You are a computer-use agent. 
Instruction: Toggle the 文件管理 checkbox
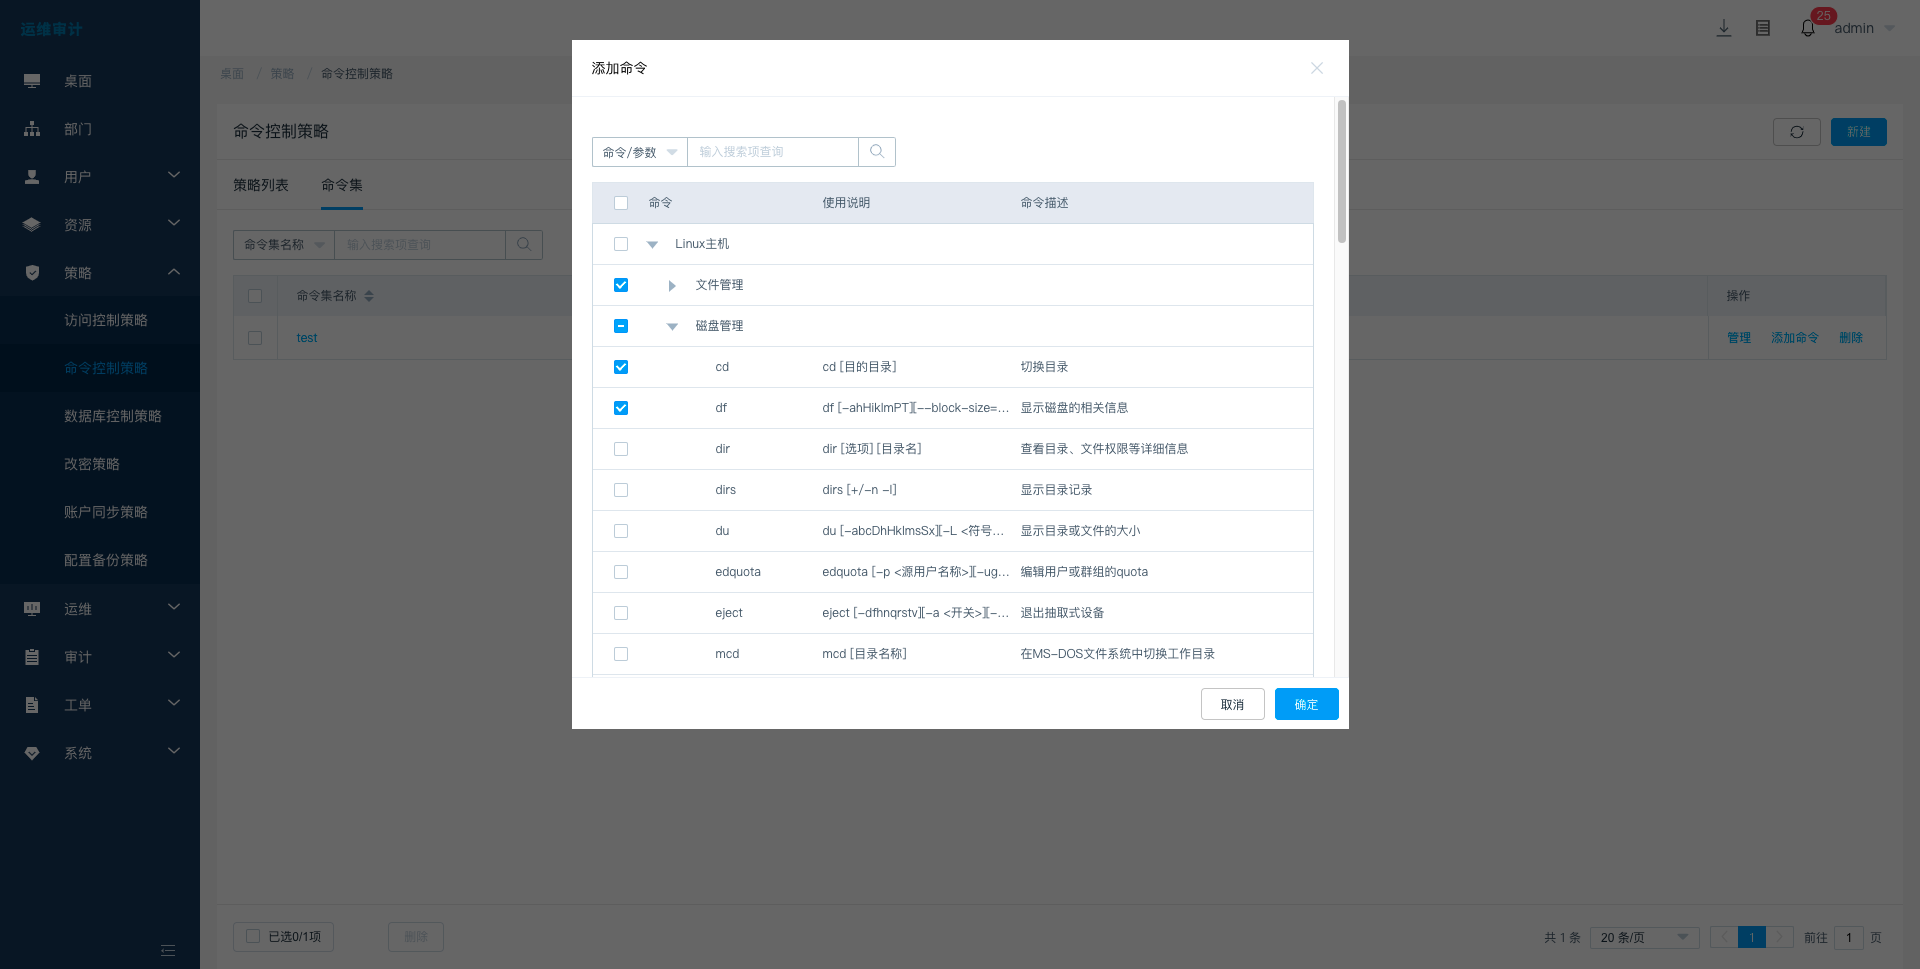(621, 285)
